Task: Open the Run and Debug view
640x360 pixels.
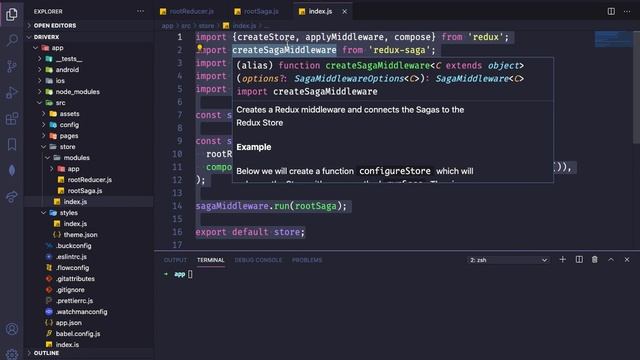Action: click(12, 93)
